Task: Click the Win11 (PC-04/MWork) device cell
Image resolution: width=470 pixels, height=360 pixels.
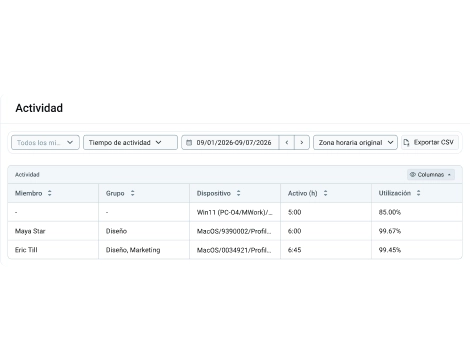Action: (235, 212)
